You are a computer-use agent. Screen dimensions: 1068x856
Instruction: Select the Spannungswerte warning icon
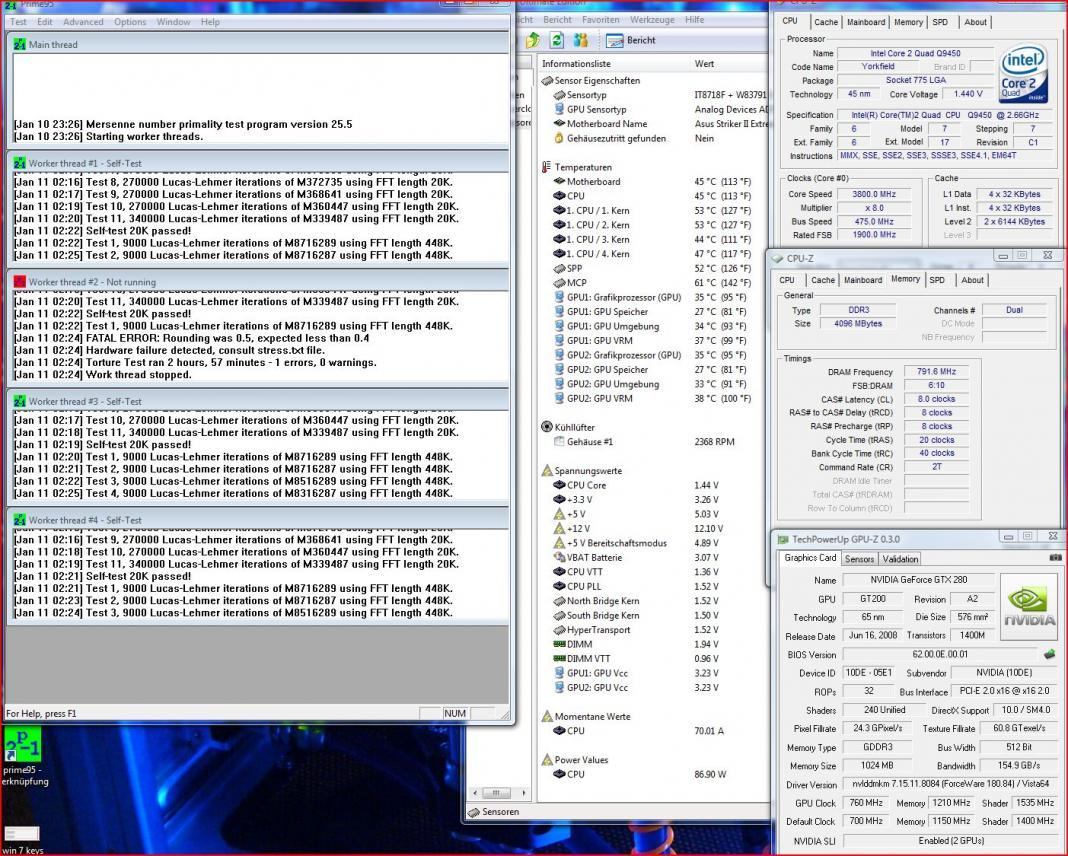tap(547, 471)
